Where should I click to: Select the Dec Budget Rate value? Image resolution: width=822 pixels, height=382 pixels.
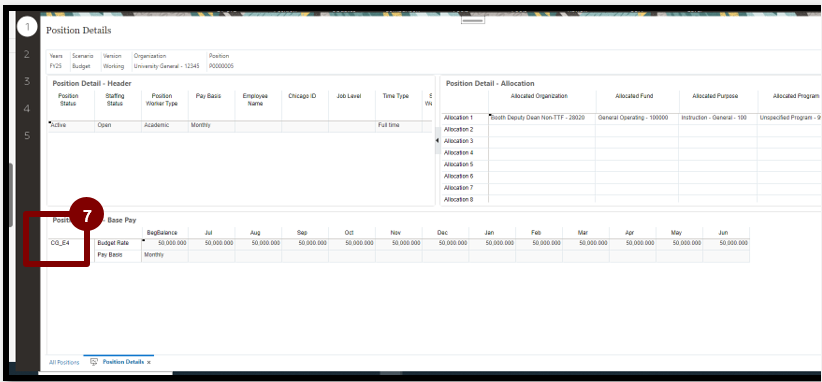click(x=445, y=243)
